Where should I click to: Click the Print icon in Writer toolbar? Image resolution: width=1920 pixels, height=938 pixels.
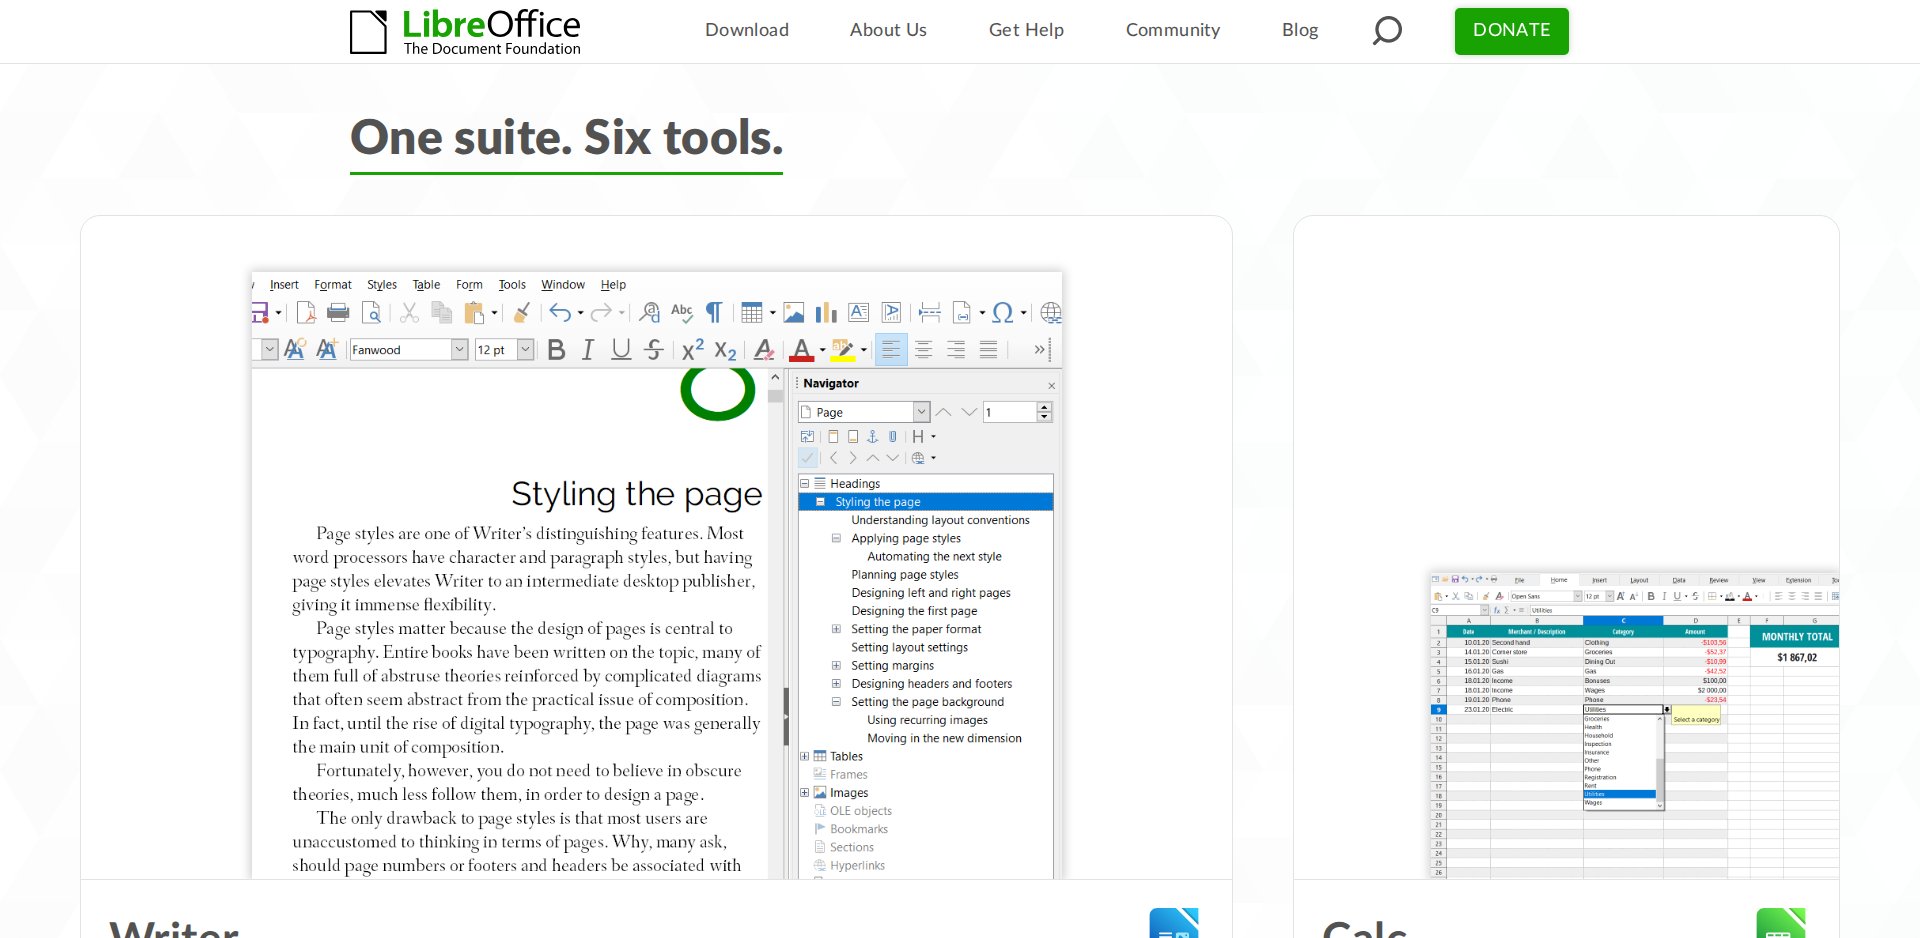338,313
